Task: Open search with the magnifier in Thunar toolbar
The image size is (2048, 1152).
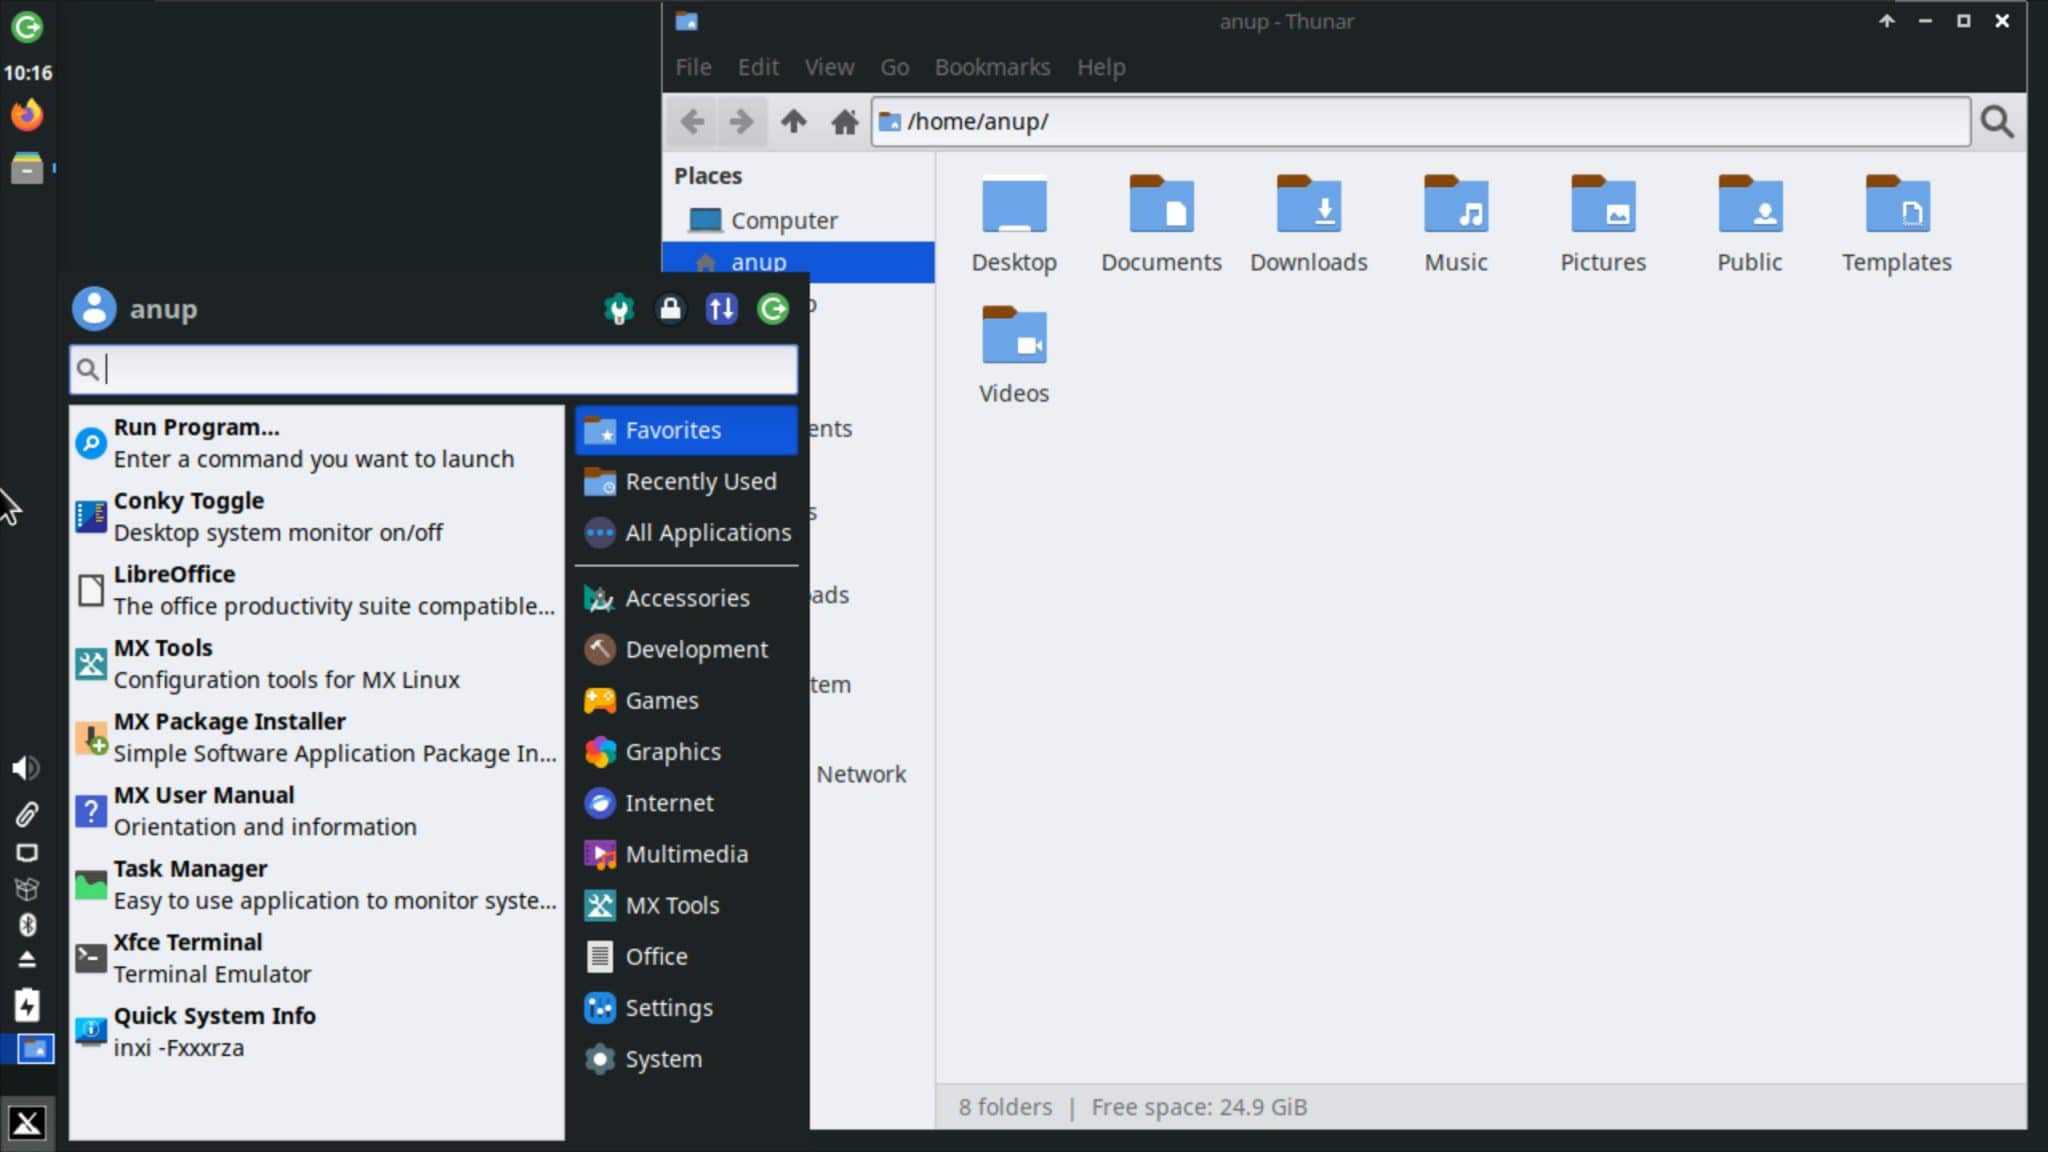Action: [x=1998, y=121]
